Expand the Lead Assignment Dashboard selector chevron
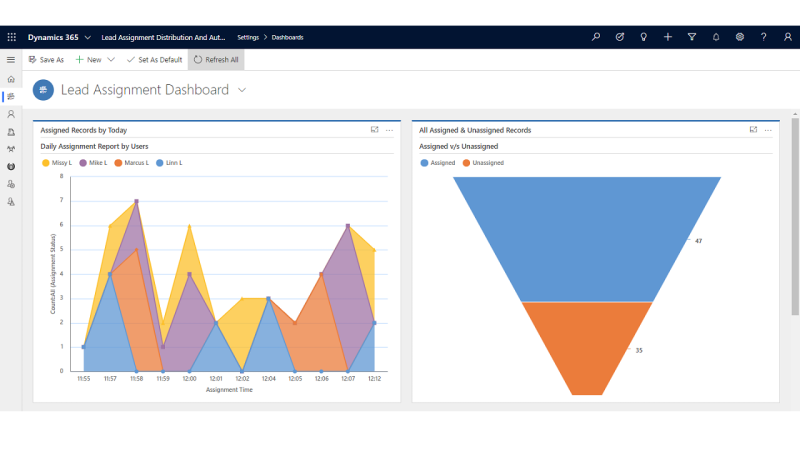 pos(242,90)
